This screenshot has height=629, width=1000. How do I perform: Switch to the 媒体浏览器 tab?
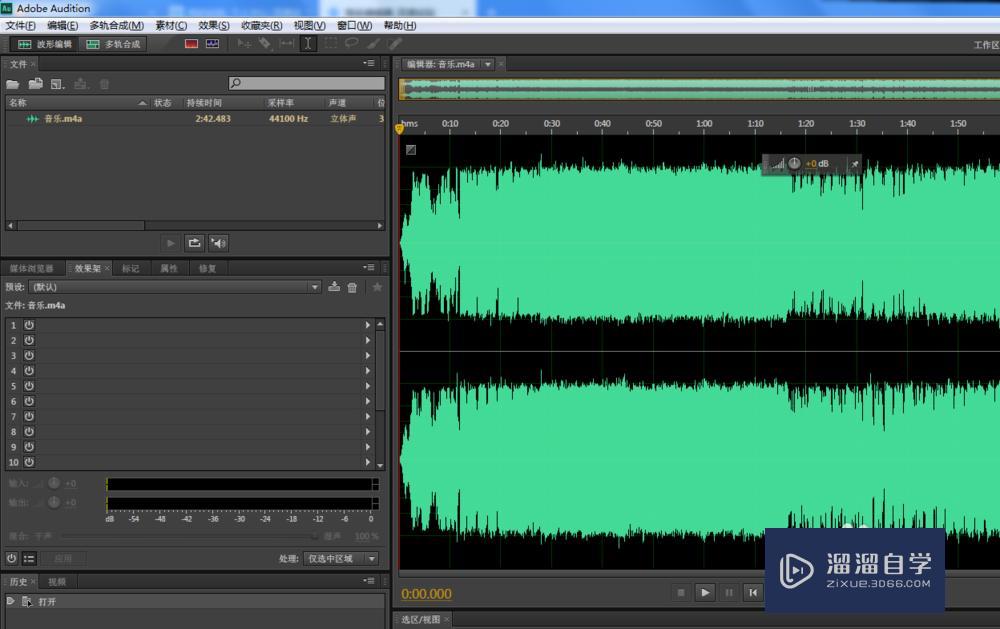click(x=32, y=269)
